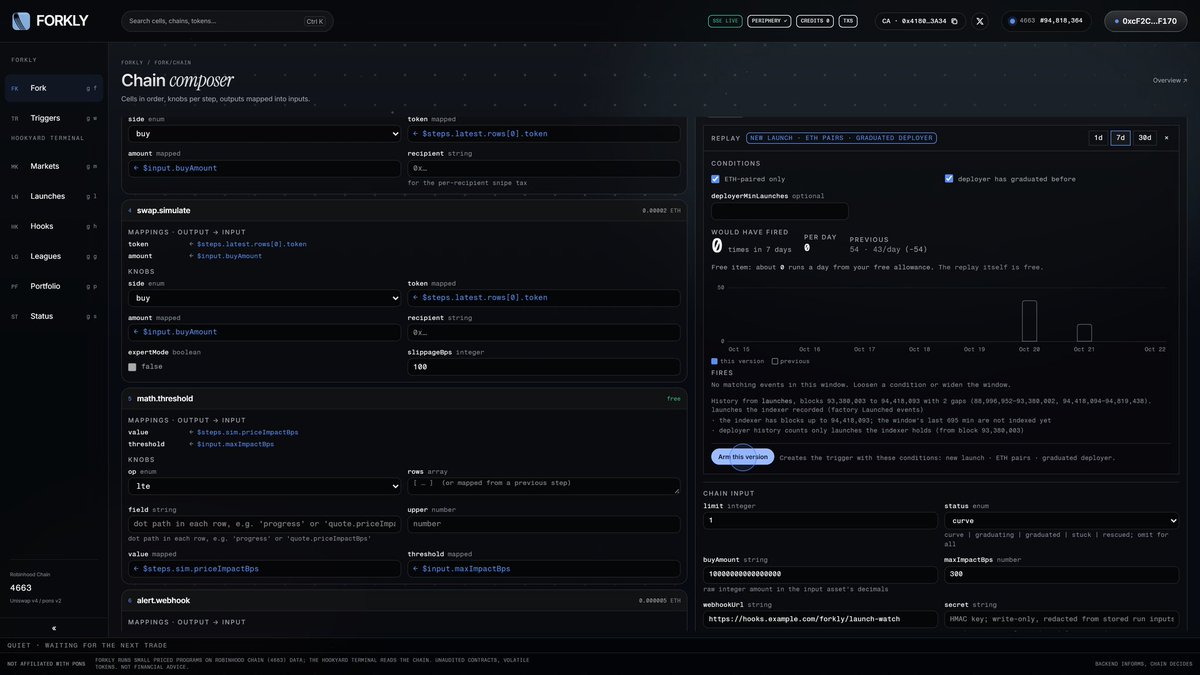Screen dimensions: 1200x675
Task: Open Status page in the sidebar
Action: click(53, 316)
